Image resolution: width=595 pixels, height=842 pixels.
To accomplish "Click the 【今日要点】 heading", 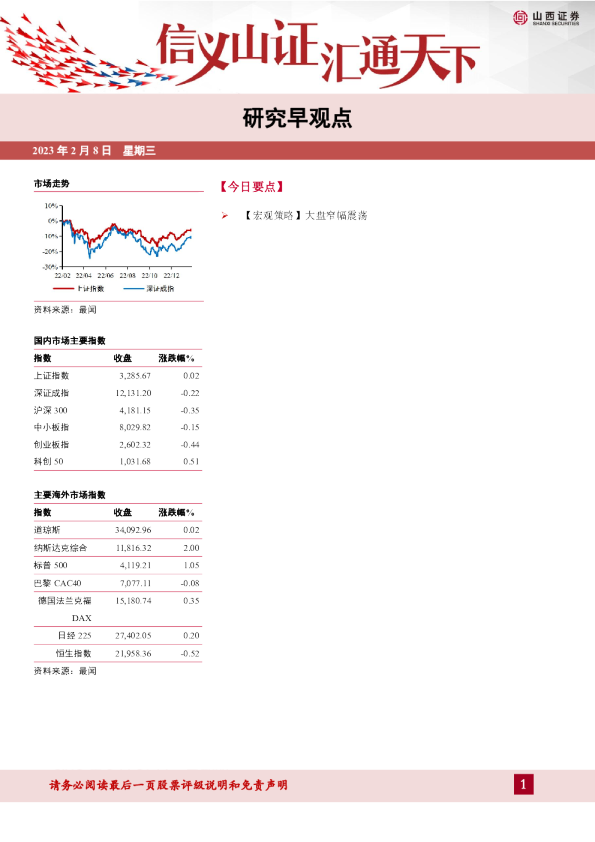I will 251,186.
